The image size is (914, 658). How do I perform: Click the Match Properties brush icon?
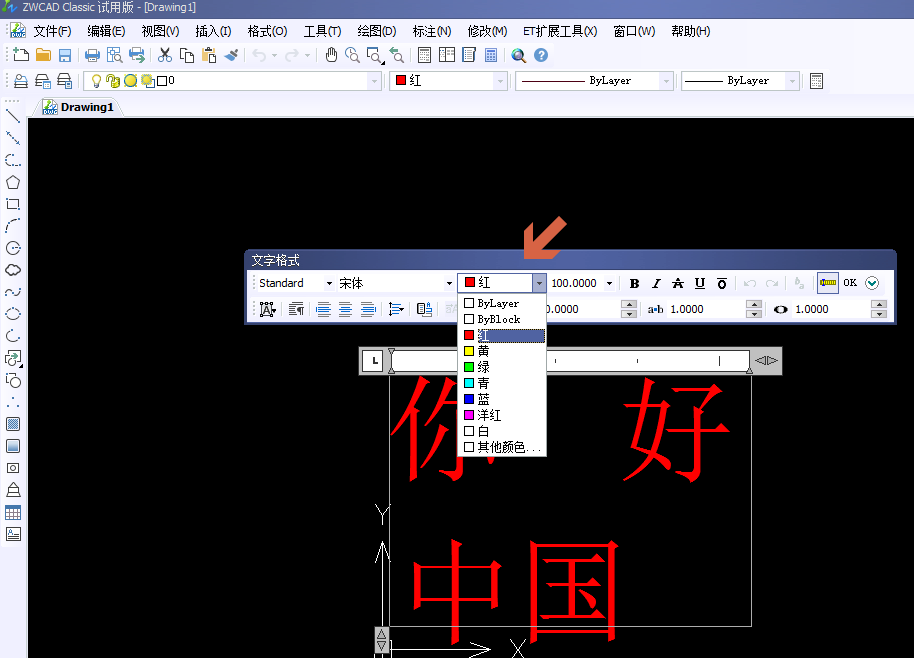[231, 55]
